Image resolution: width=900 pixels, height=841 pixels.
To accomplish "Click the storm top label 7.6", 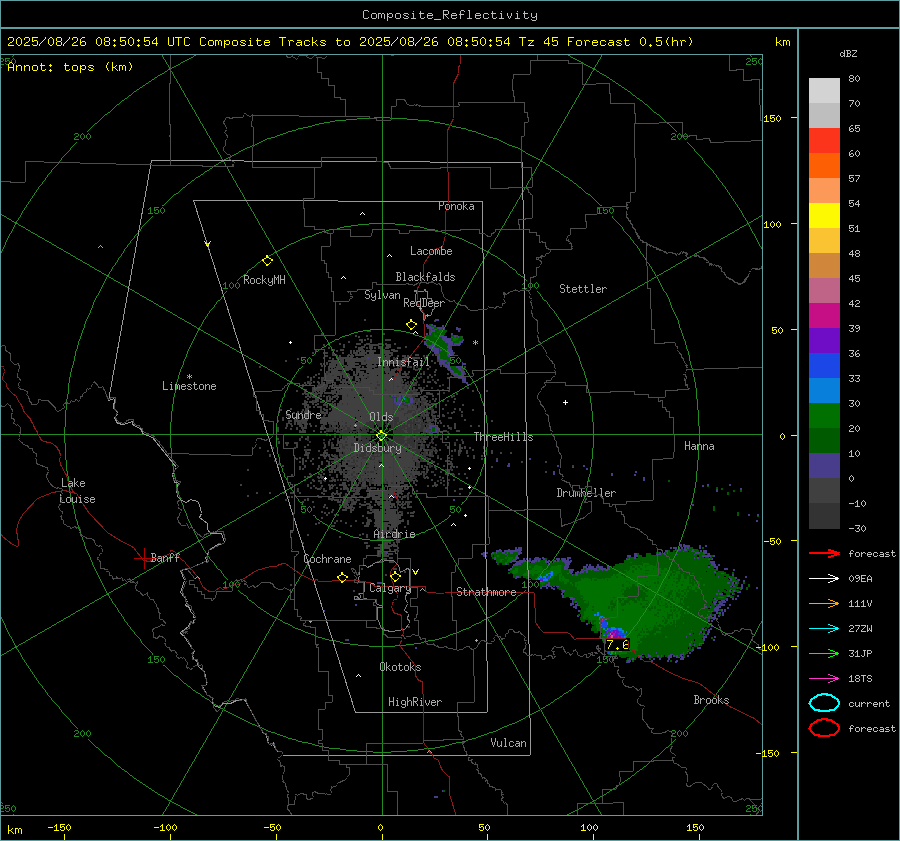I will (618, 645).
